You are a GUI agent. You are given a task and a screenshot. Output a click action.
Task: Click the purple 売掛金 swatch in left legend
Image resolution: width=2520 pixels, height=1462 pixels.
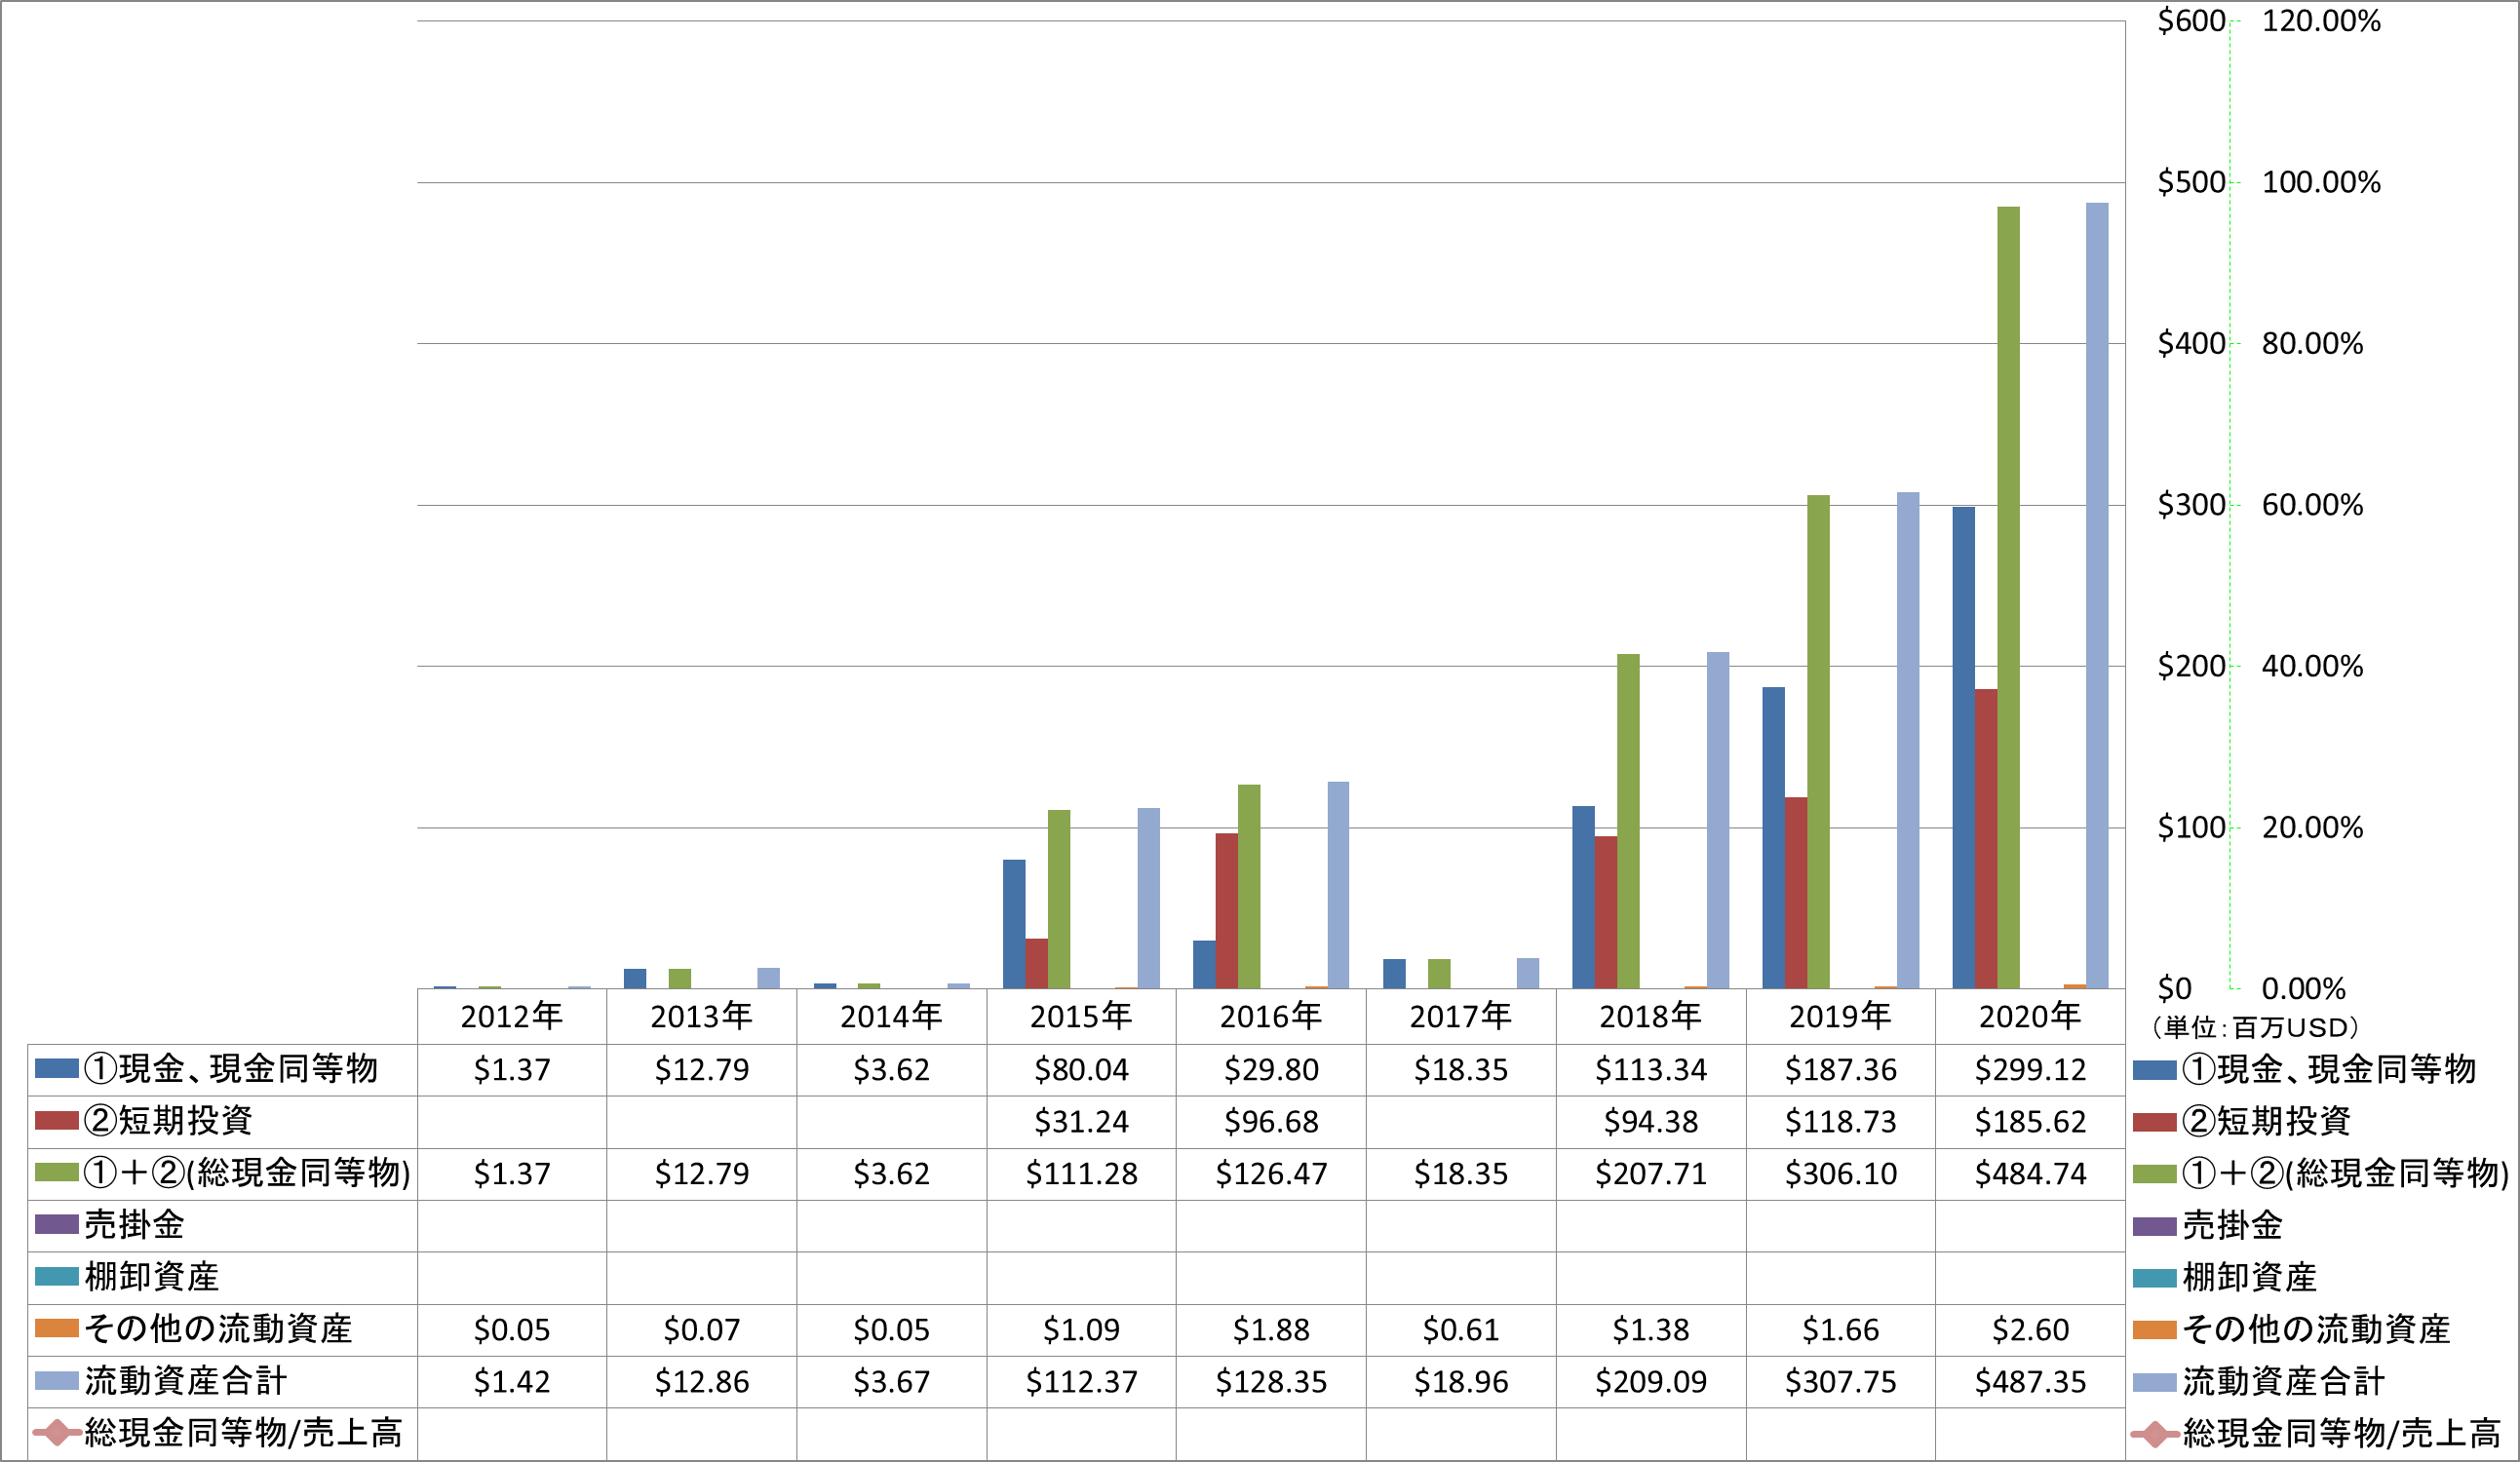pyautogui.click(x=56, y=1224)
